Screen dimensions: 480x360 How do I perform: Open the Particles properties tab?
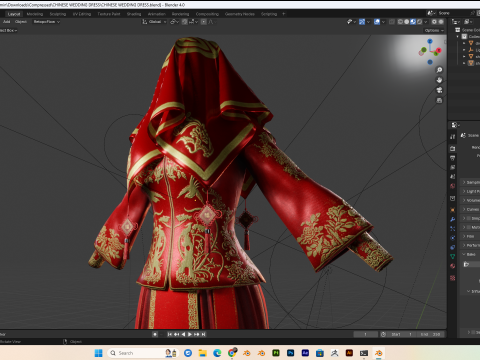(x=452, y=229)
